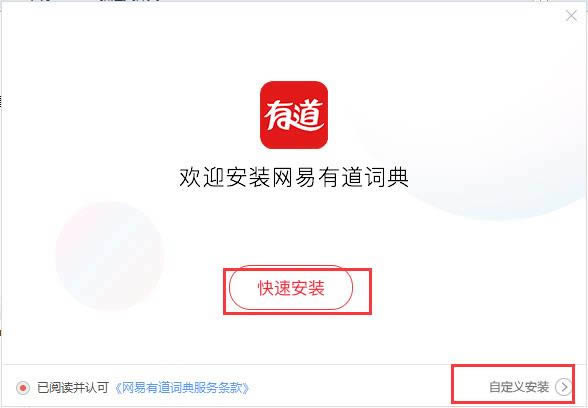Close the Youdao installer window
This screenshot has width=588, height=408.
coord(571,16)
